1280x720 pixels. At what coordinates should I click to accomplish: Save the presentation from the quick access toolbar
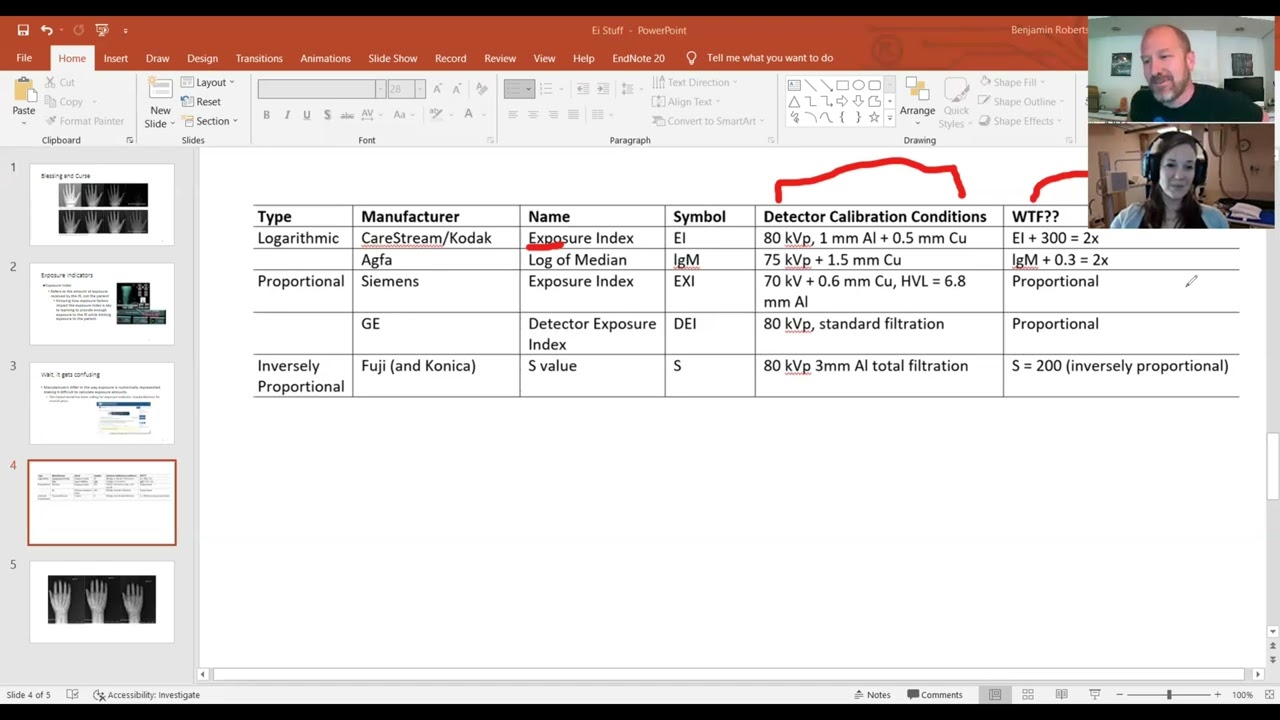[x=23, y=30]
